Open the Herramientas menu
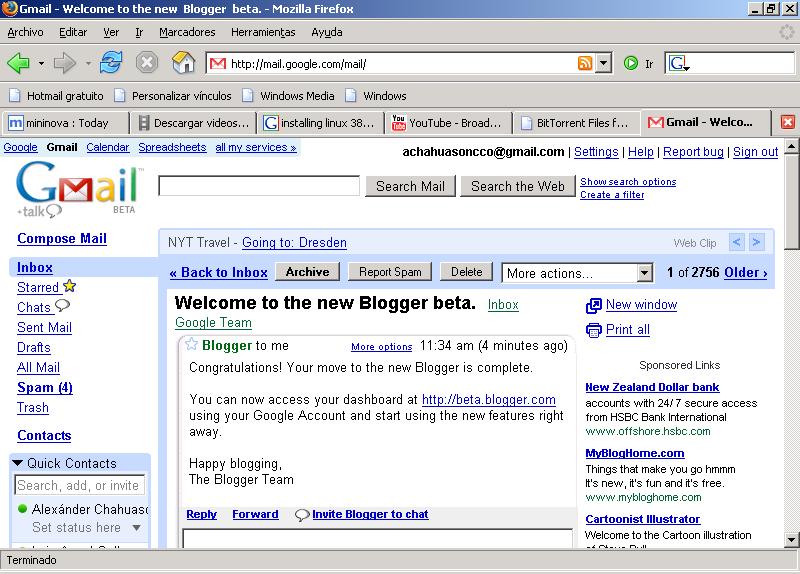Image resolution: width=800 pixels, height=574 pixels. (263, 32)
